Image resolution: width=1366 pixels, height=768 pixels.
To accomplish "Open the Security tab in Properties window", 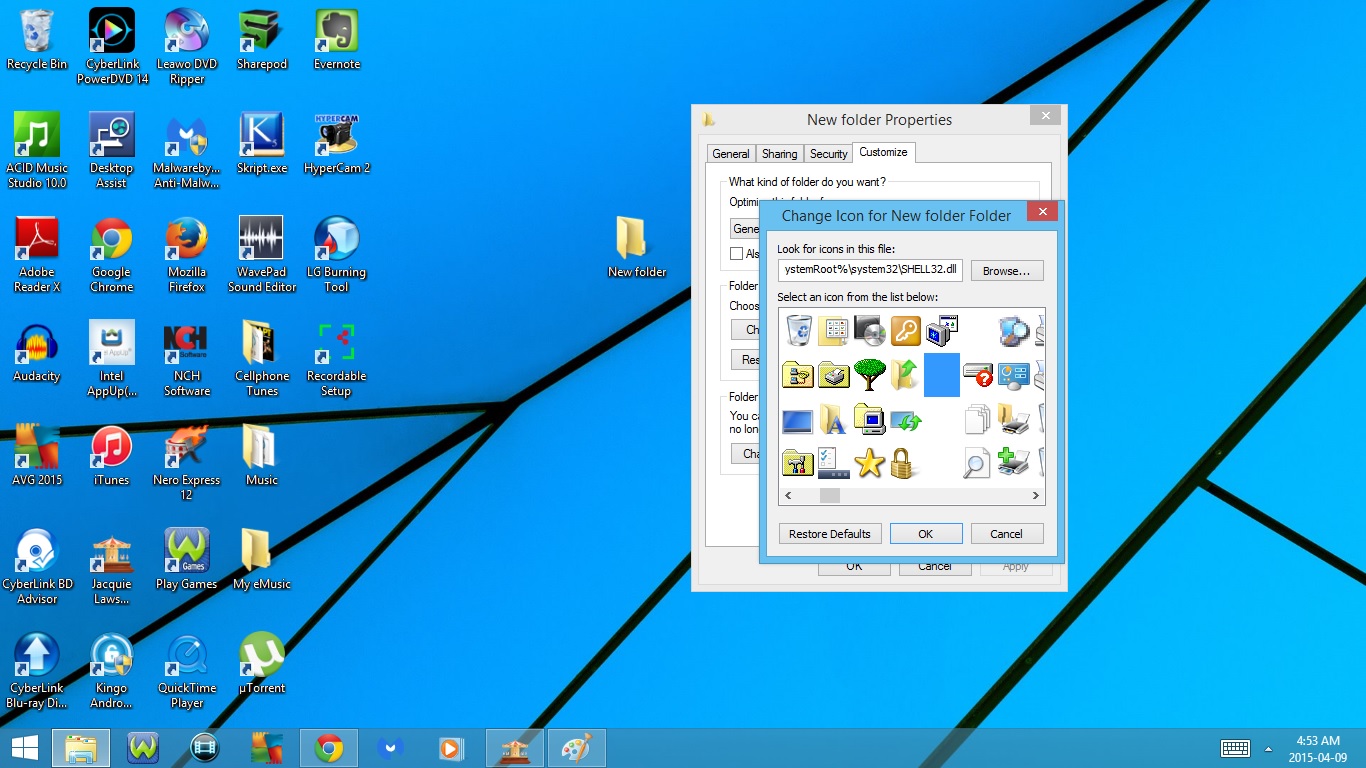I will point(828,154).
